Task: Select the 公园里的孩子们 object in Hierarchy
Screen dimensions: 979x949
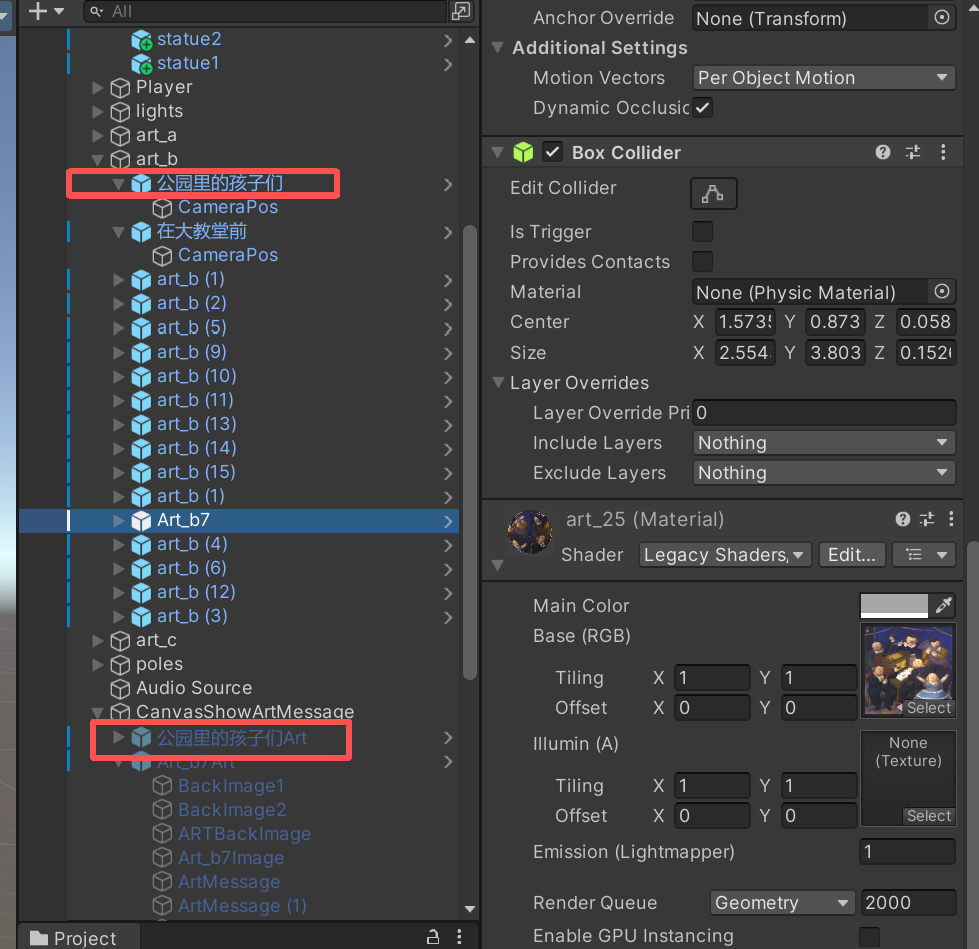Action: pyautogui.click(x=220, y=184)
